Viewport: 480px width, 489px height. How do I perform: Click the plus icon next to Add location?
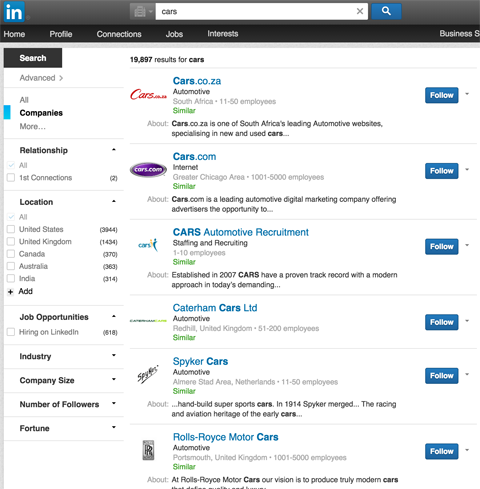[x=10, y=292]
